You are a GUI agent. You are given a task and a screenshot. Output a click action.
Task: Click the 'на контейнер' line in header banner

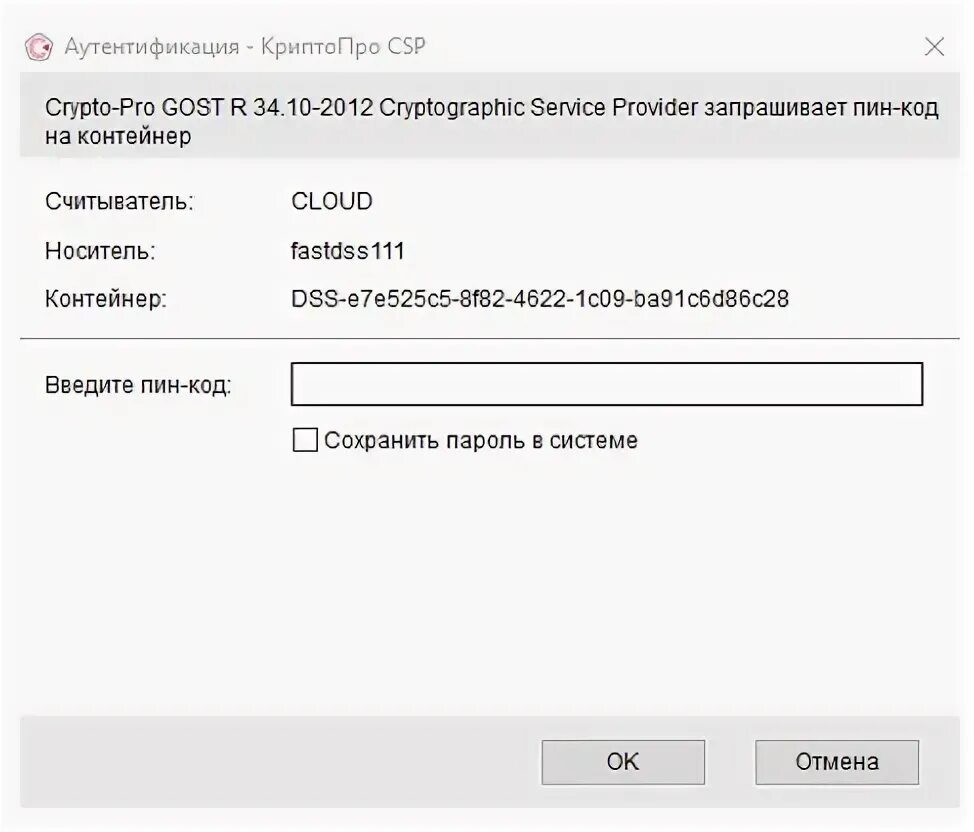[x=118, y=136]
